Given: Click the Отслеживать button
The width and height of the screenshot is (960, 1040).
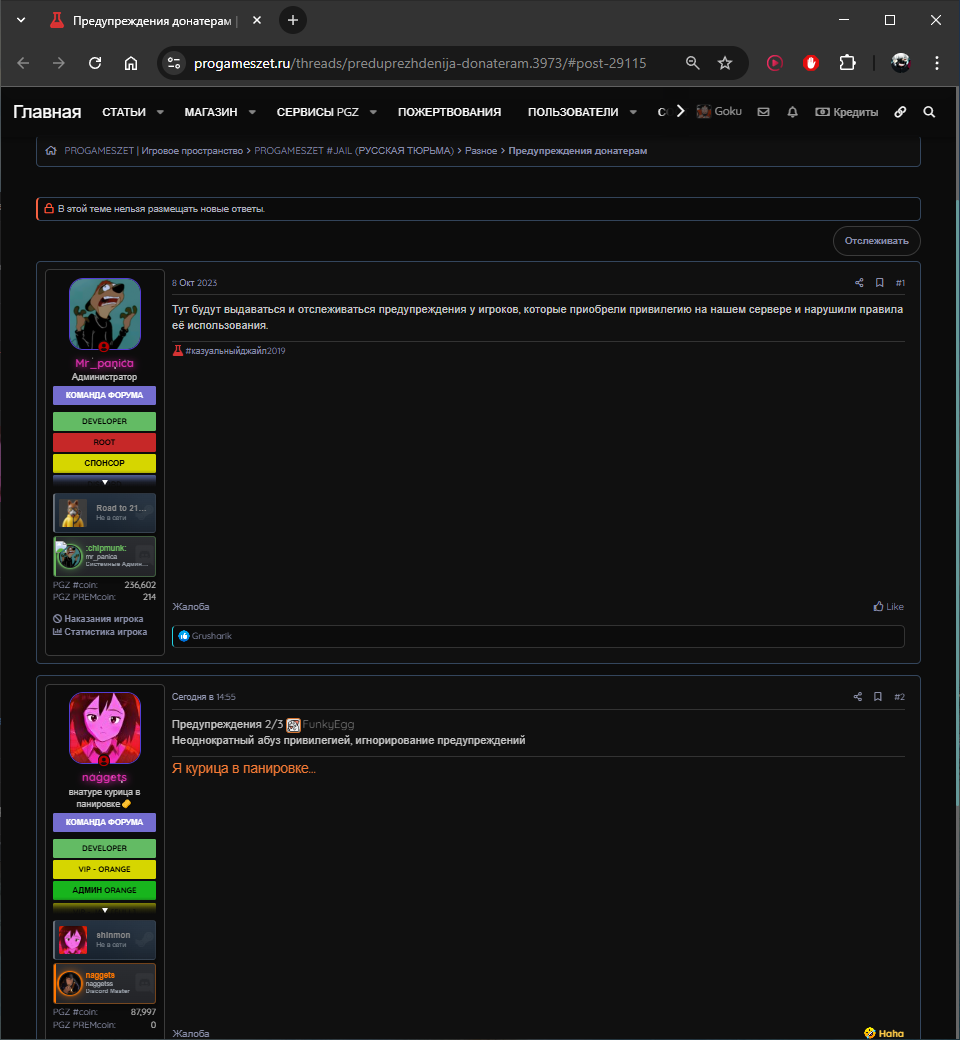Looking at the screenshot, I should [x=876, y=241].
